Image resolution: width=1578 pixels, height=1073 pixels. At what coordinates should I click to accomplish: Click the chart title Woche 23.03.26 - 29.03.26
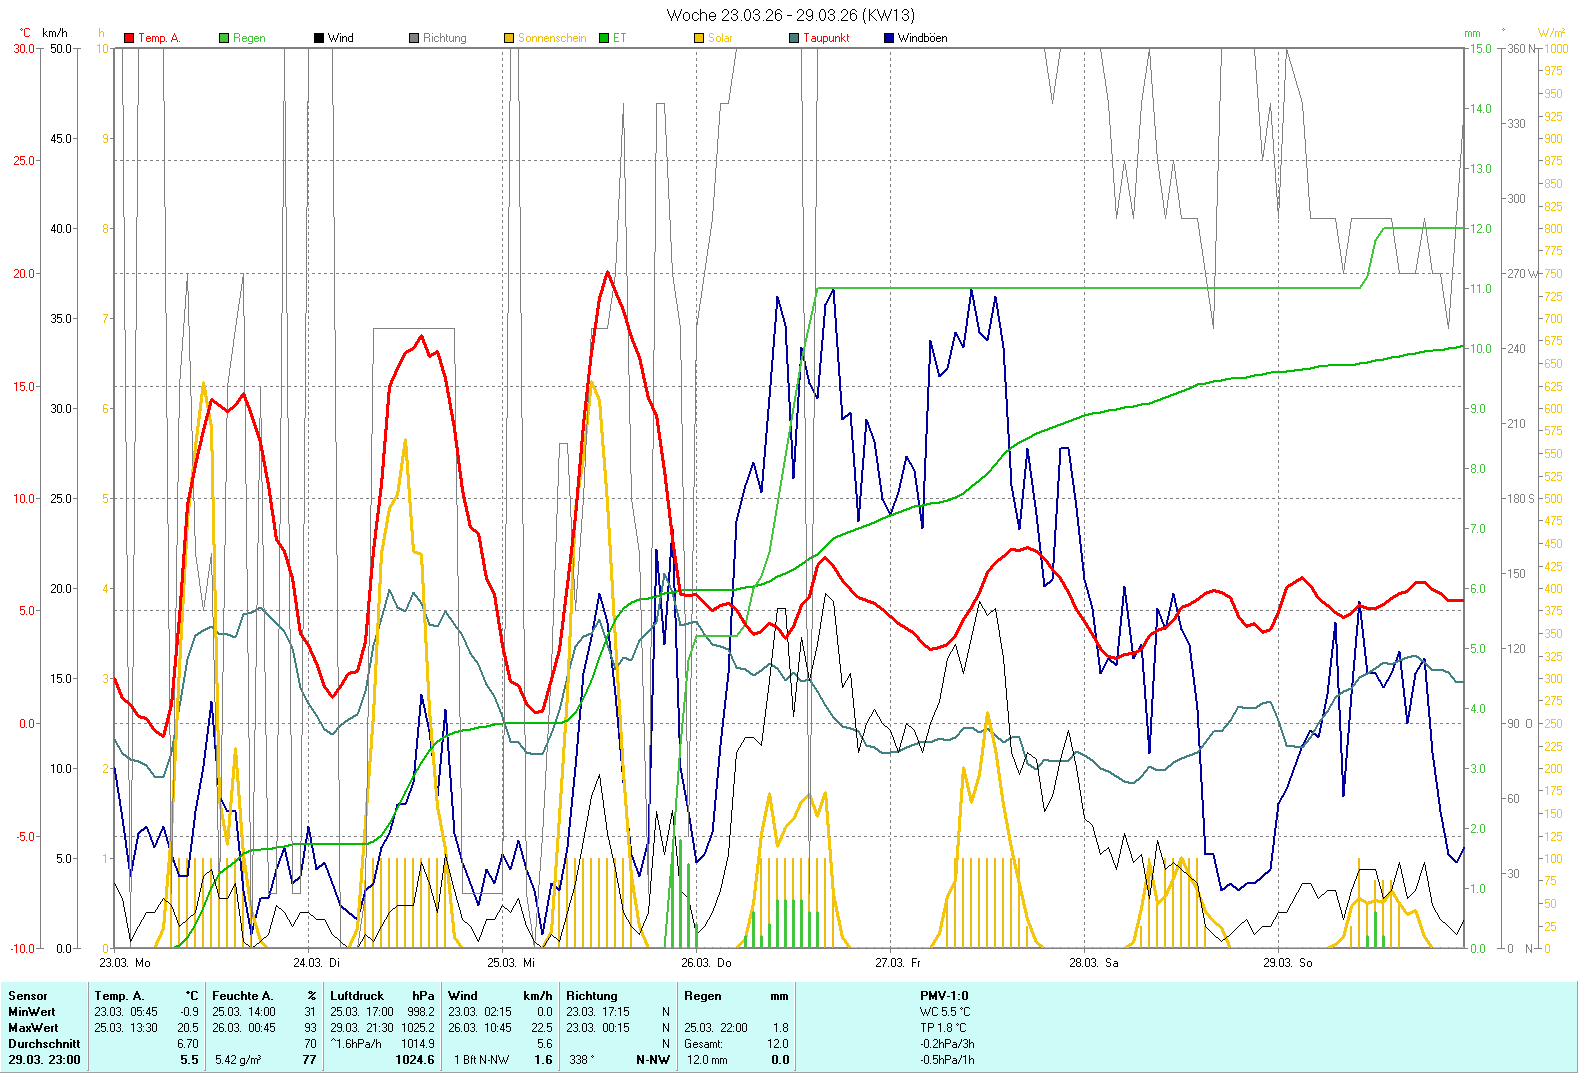[790, 15]
